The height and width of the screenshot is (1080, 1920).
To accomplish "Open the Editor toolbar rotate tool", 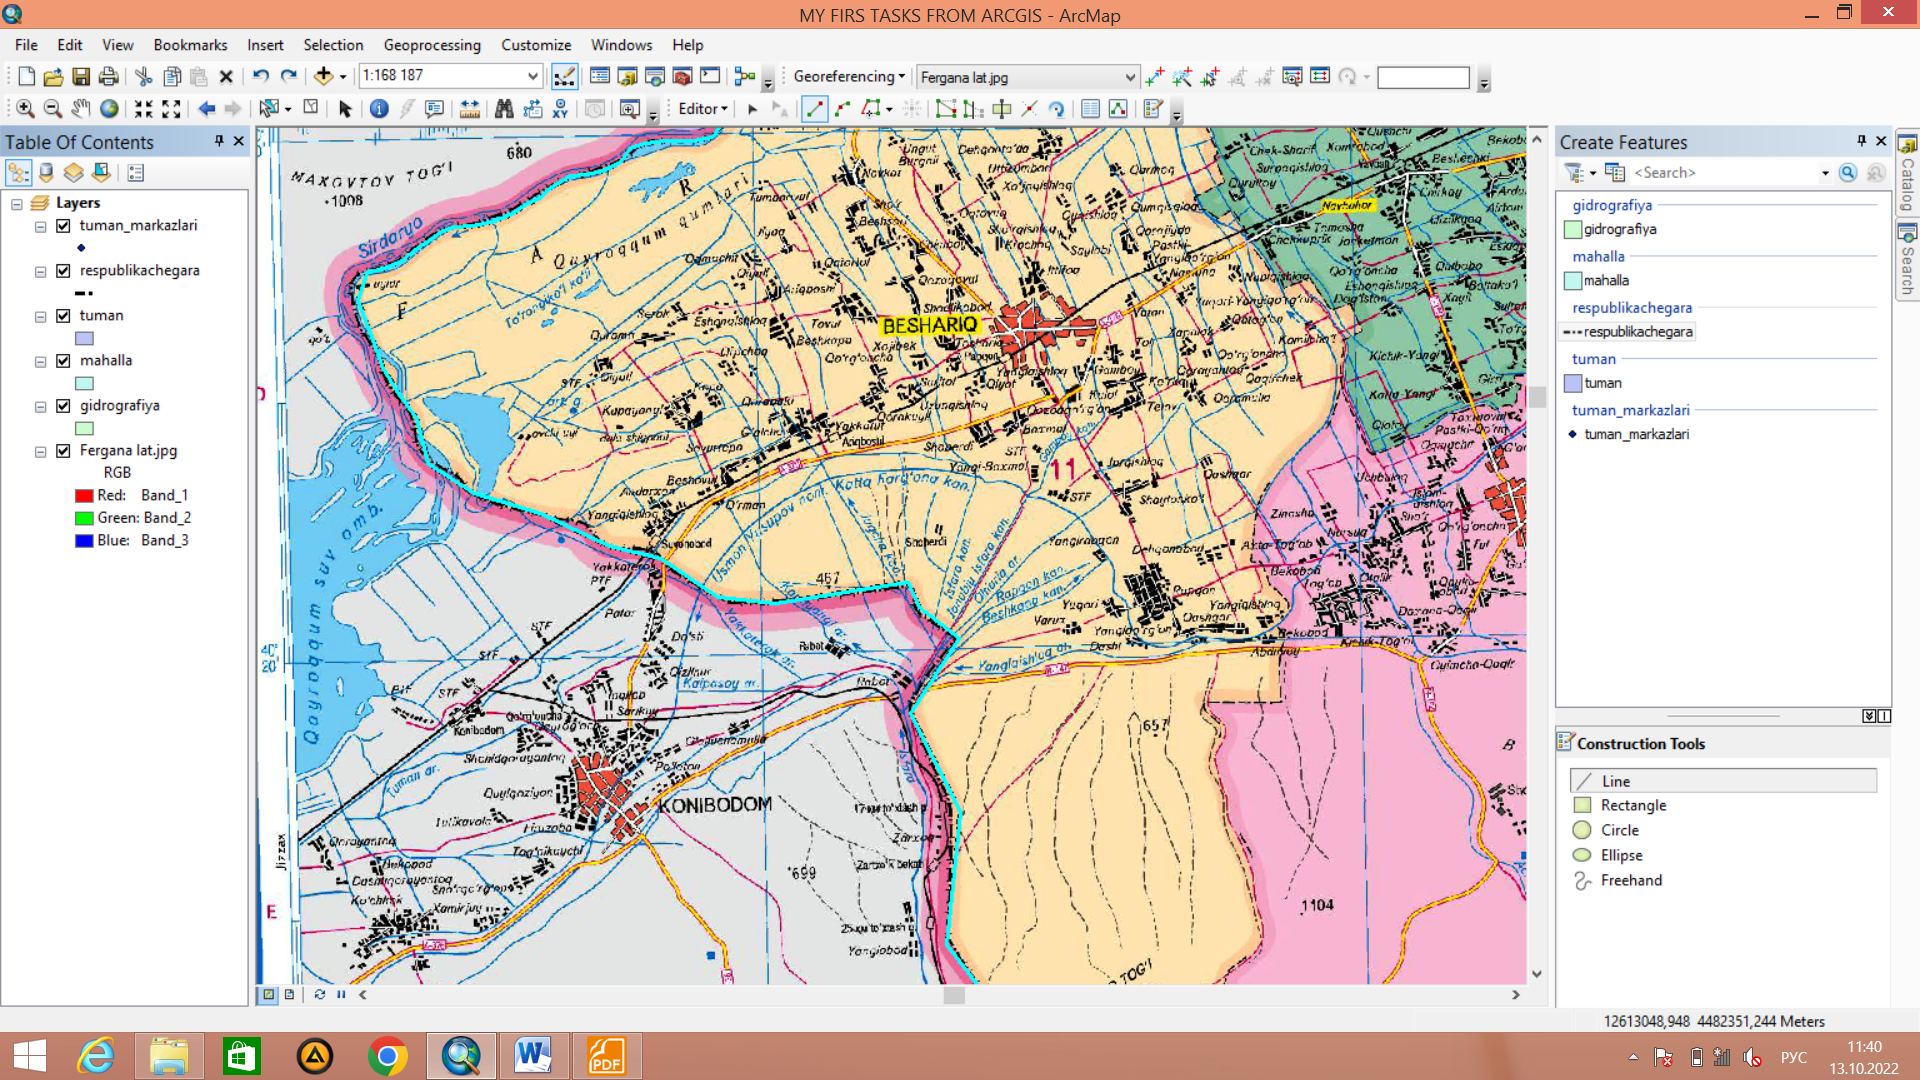I will coord(1057,109).
